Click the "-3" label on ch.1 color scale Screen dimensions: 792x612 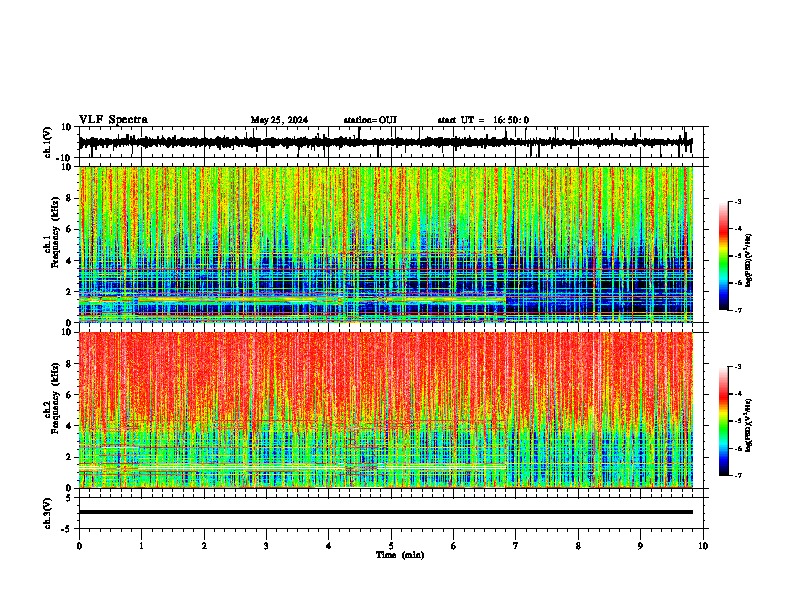pos(738,201)
